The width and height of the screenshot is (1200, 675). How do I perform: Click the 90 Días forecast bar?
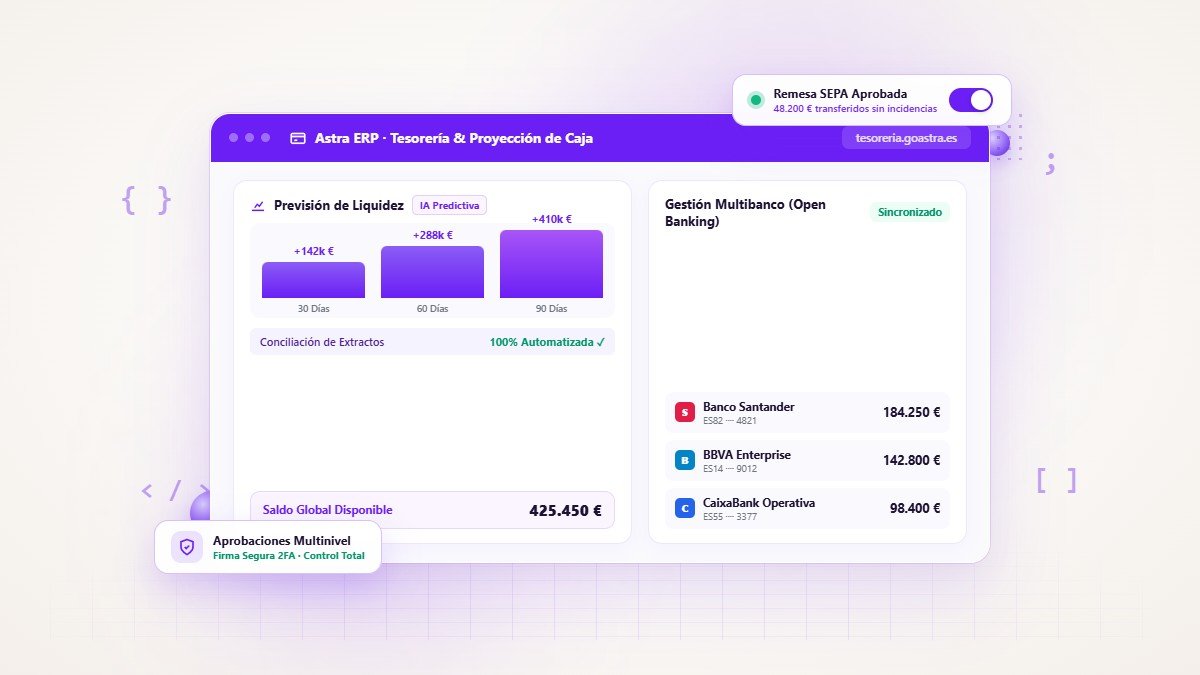point(551,264)
